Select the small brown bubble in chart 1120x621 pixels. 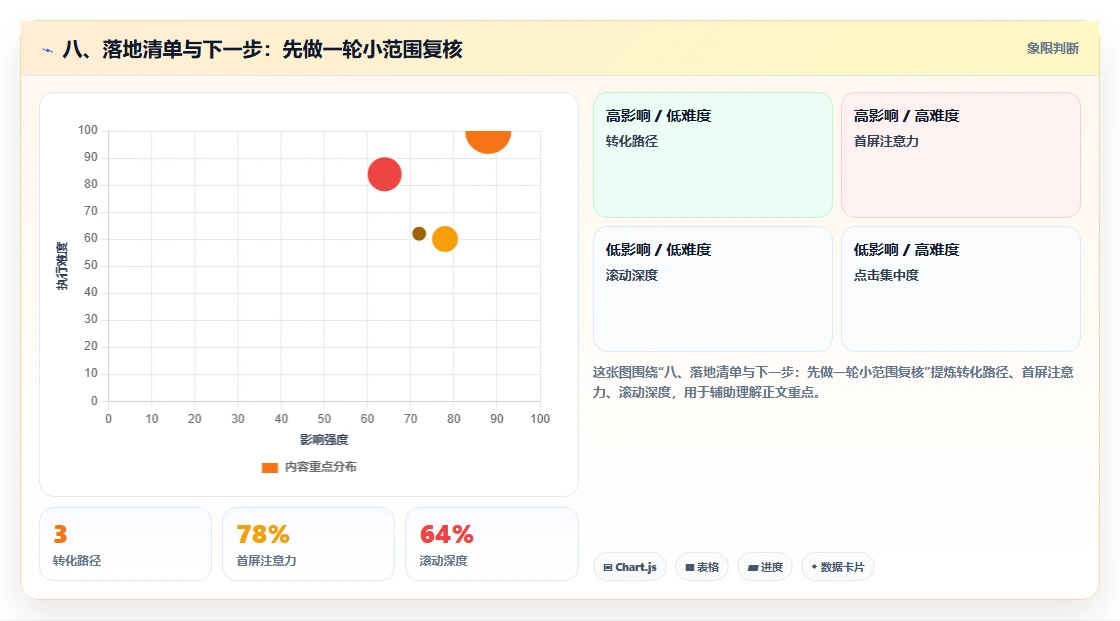click(419, 234)
